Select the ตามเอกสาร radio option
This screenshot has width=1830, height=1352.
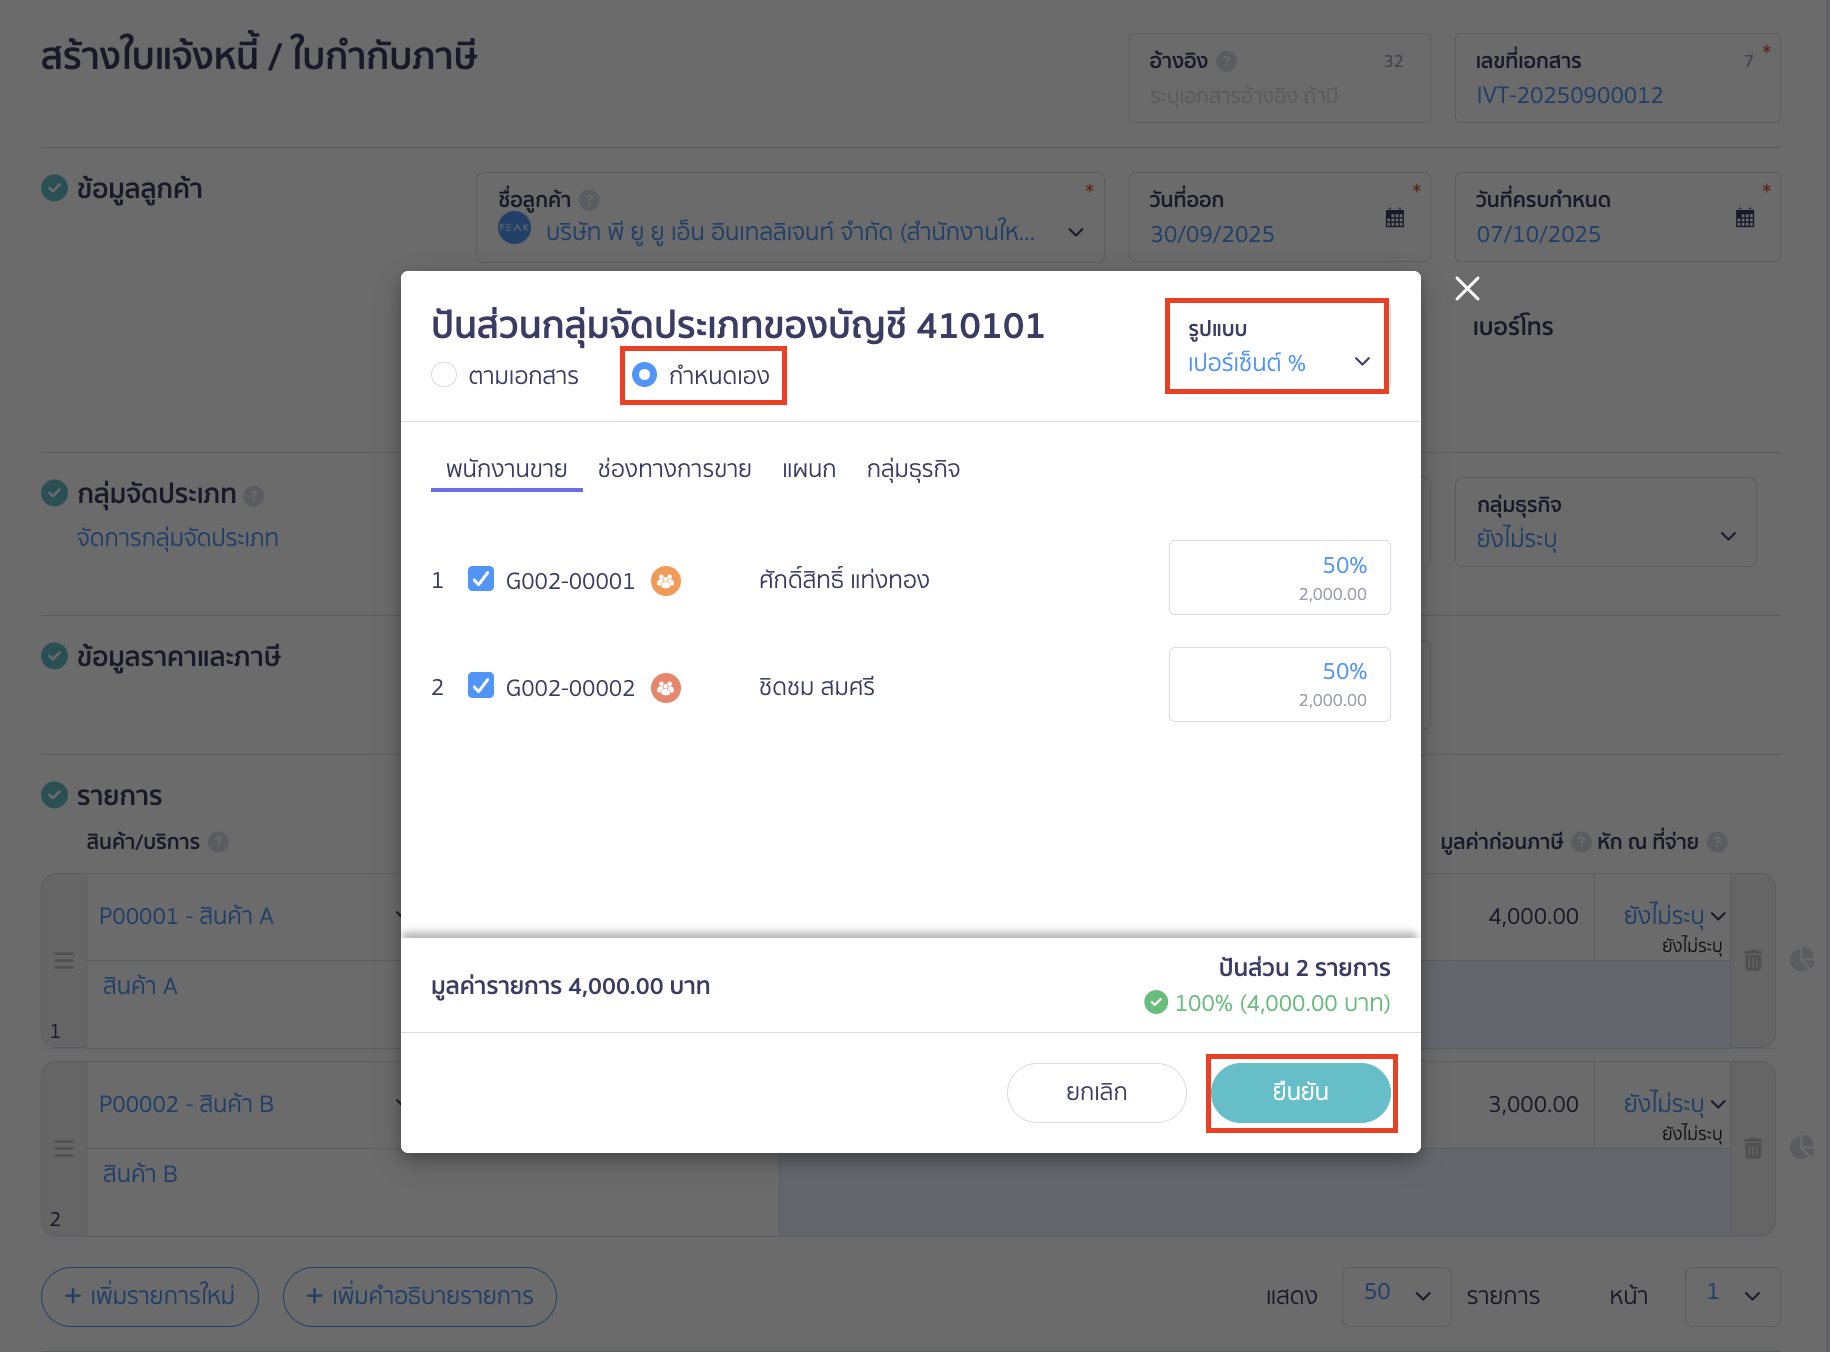coord(444,375)
